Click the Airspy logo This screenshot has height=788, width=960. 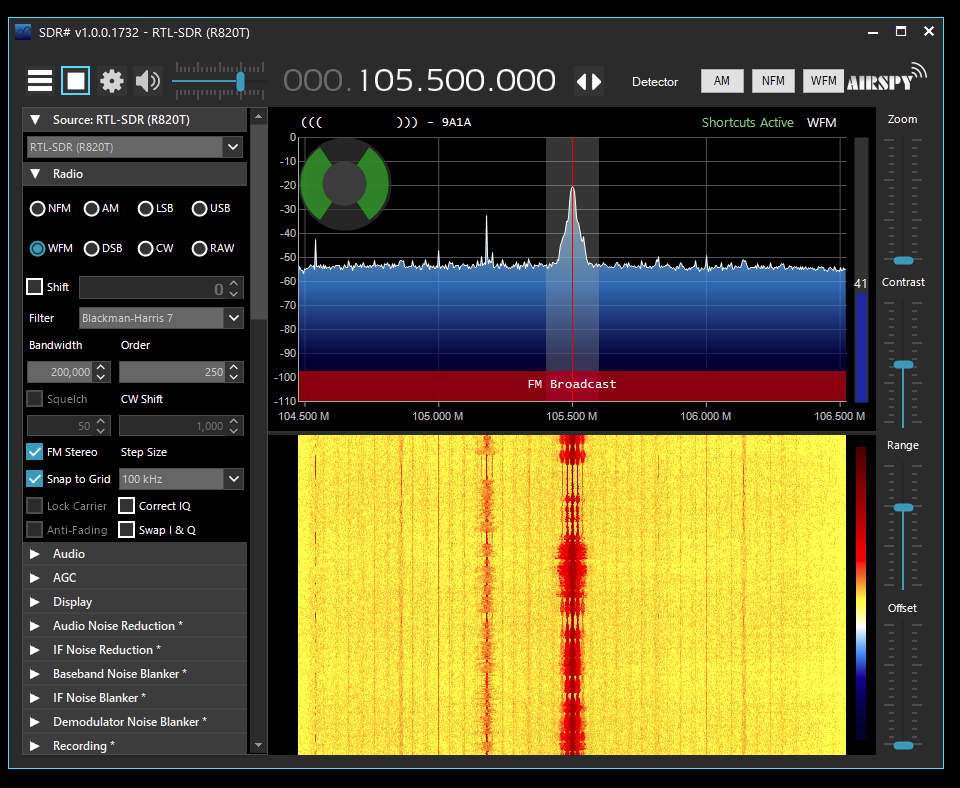[887, 78]
